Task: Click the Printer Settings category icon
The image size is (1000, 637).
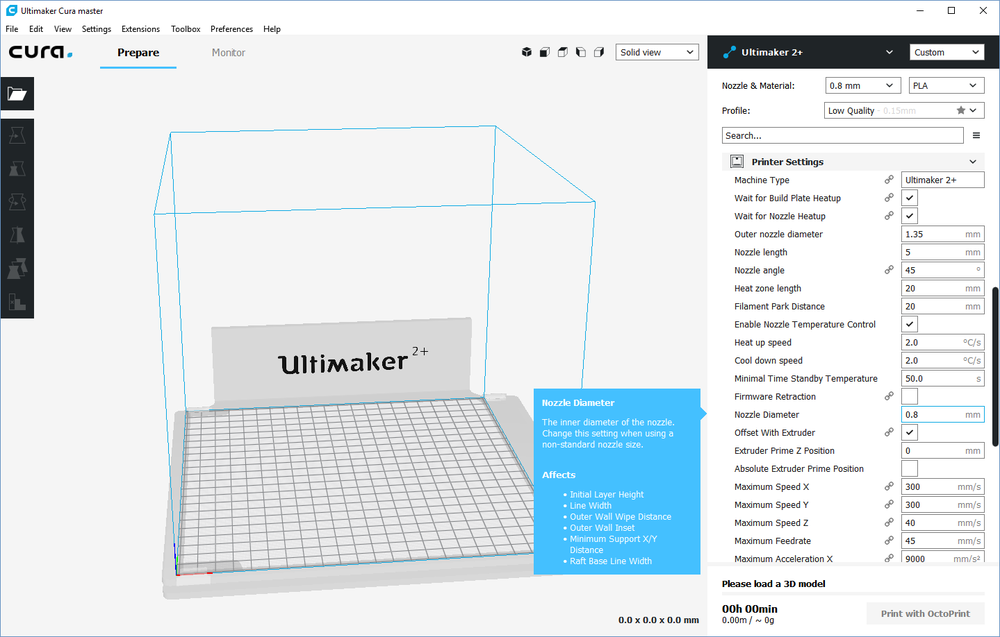Action: [x=737, y=161]
